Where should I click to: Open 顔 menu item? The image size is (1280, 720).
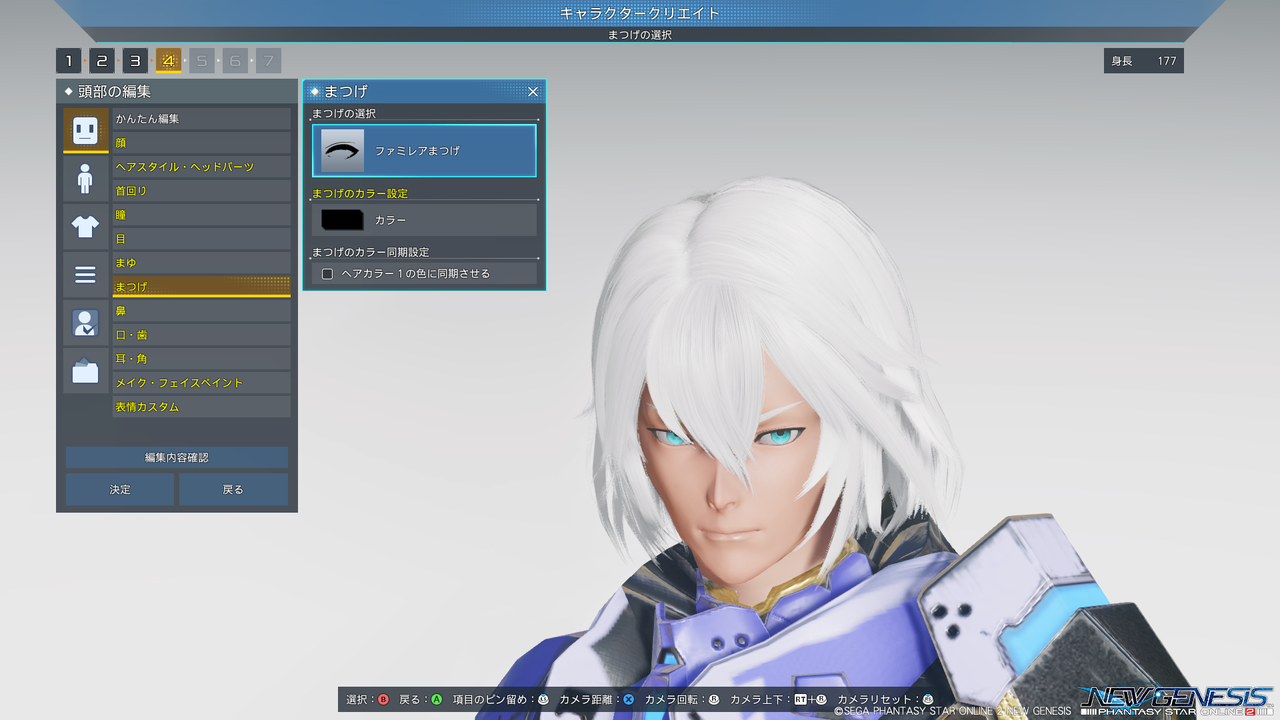click(201, 143)
